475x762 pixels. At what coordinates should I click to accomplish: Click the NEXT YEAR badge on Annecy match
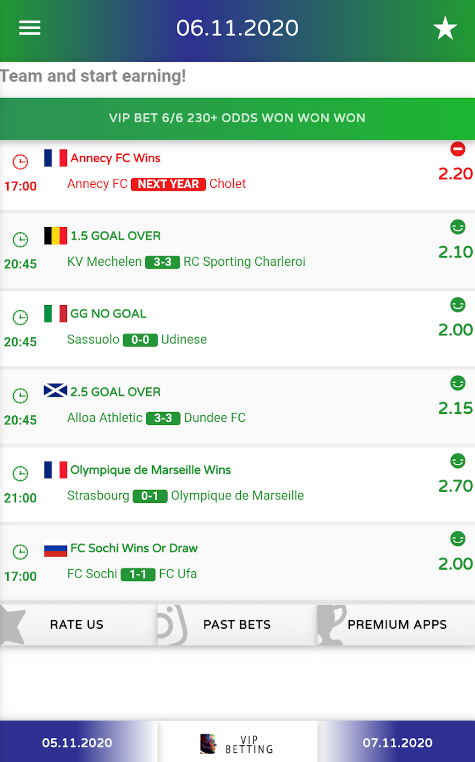[168, 184]
